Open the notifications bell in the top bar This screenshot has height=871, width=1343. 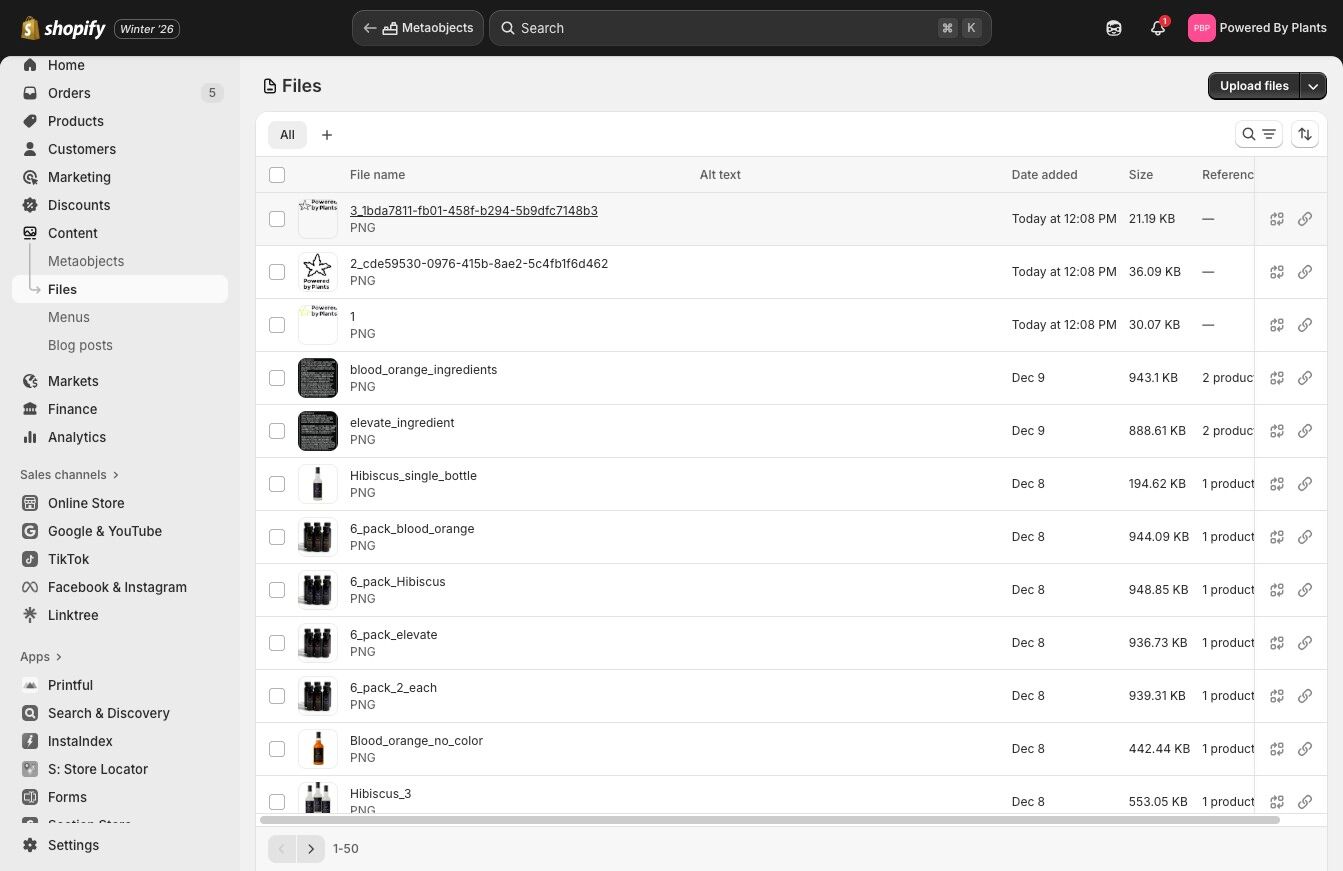pyautogui.click(x=1157, y=28)
